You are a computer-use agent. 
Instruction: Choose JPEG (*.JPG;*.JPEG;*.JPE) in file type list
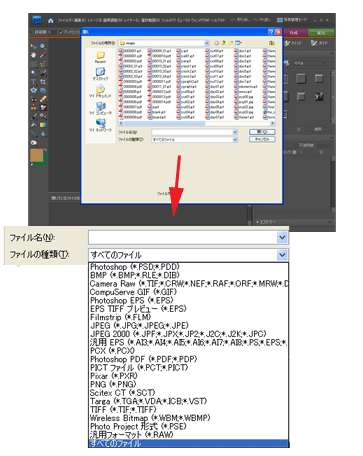[139, 325]
